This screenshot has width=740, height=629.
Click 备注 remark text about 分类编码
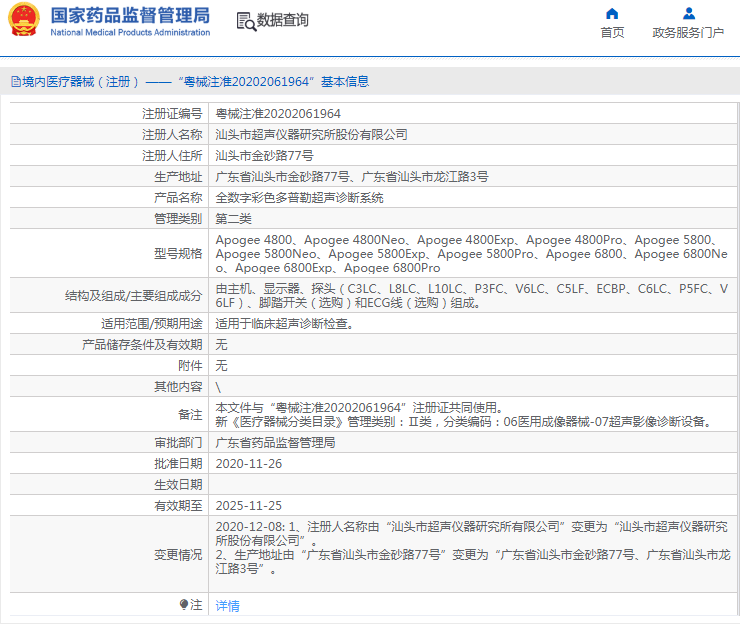[464, 422]
